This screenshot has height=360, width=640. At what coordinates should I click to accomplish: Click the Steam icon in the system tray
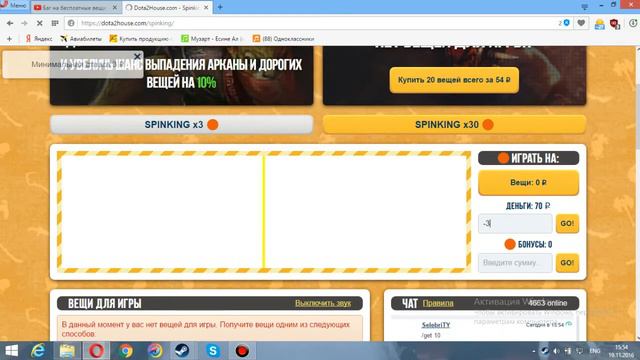pyautogui.click(x=545, y=351)
